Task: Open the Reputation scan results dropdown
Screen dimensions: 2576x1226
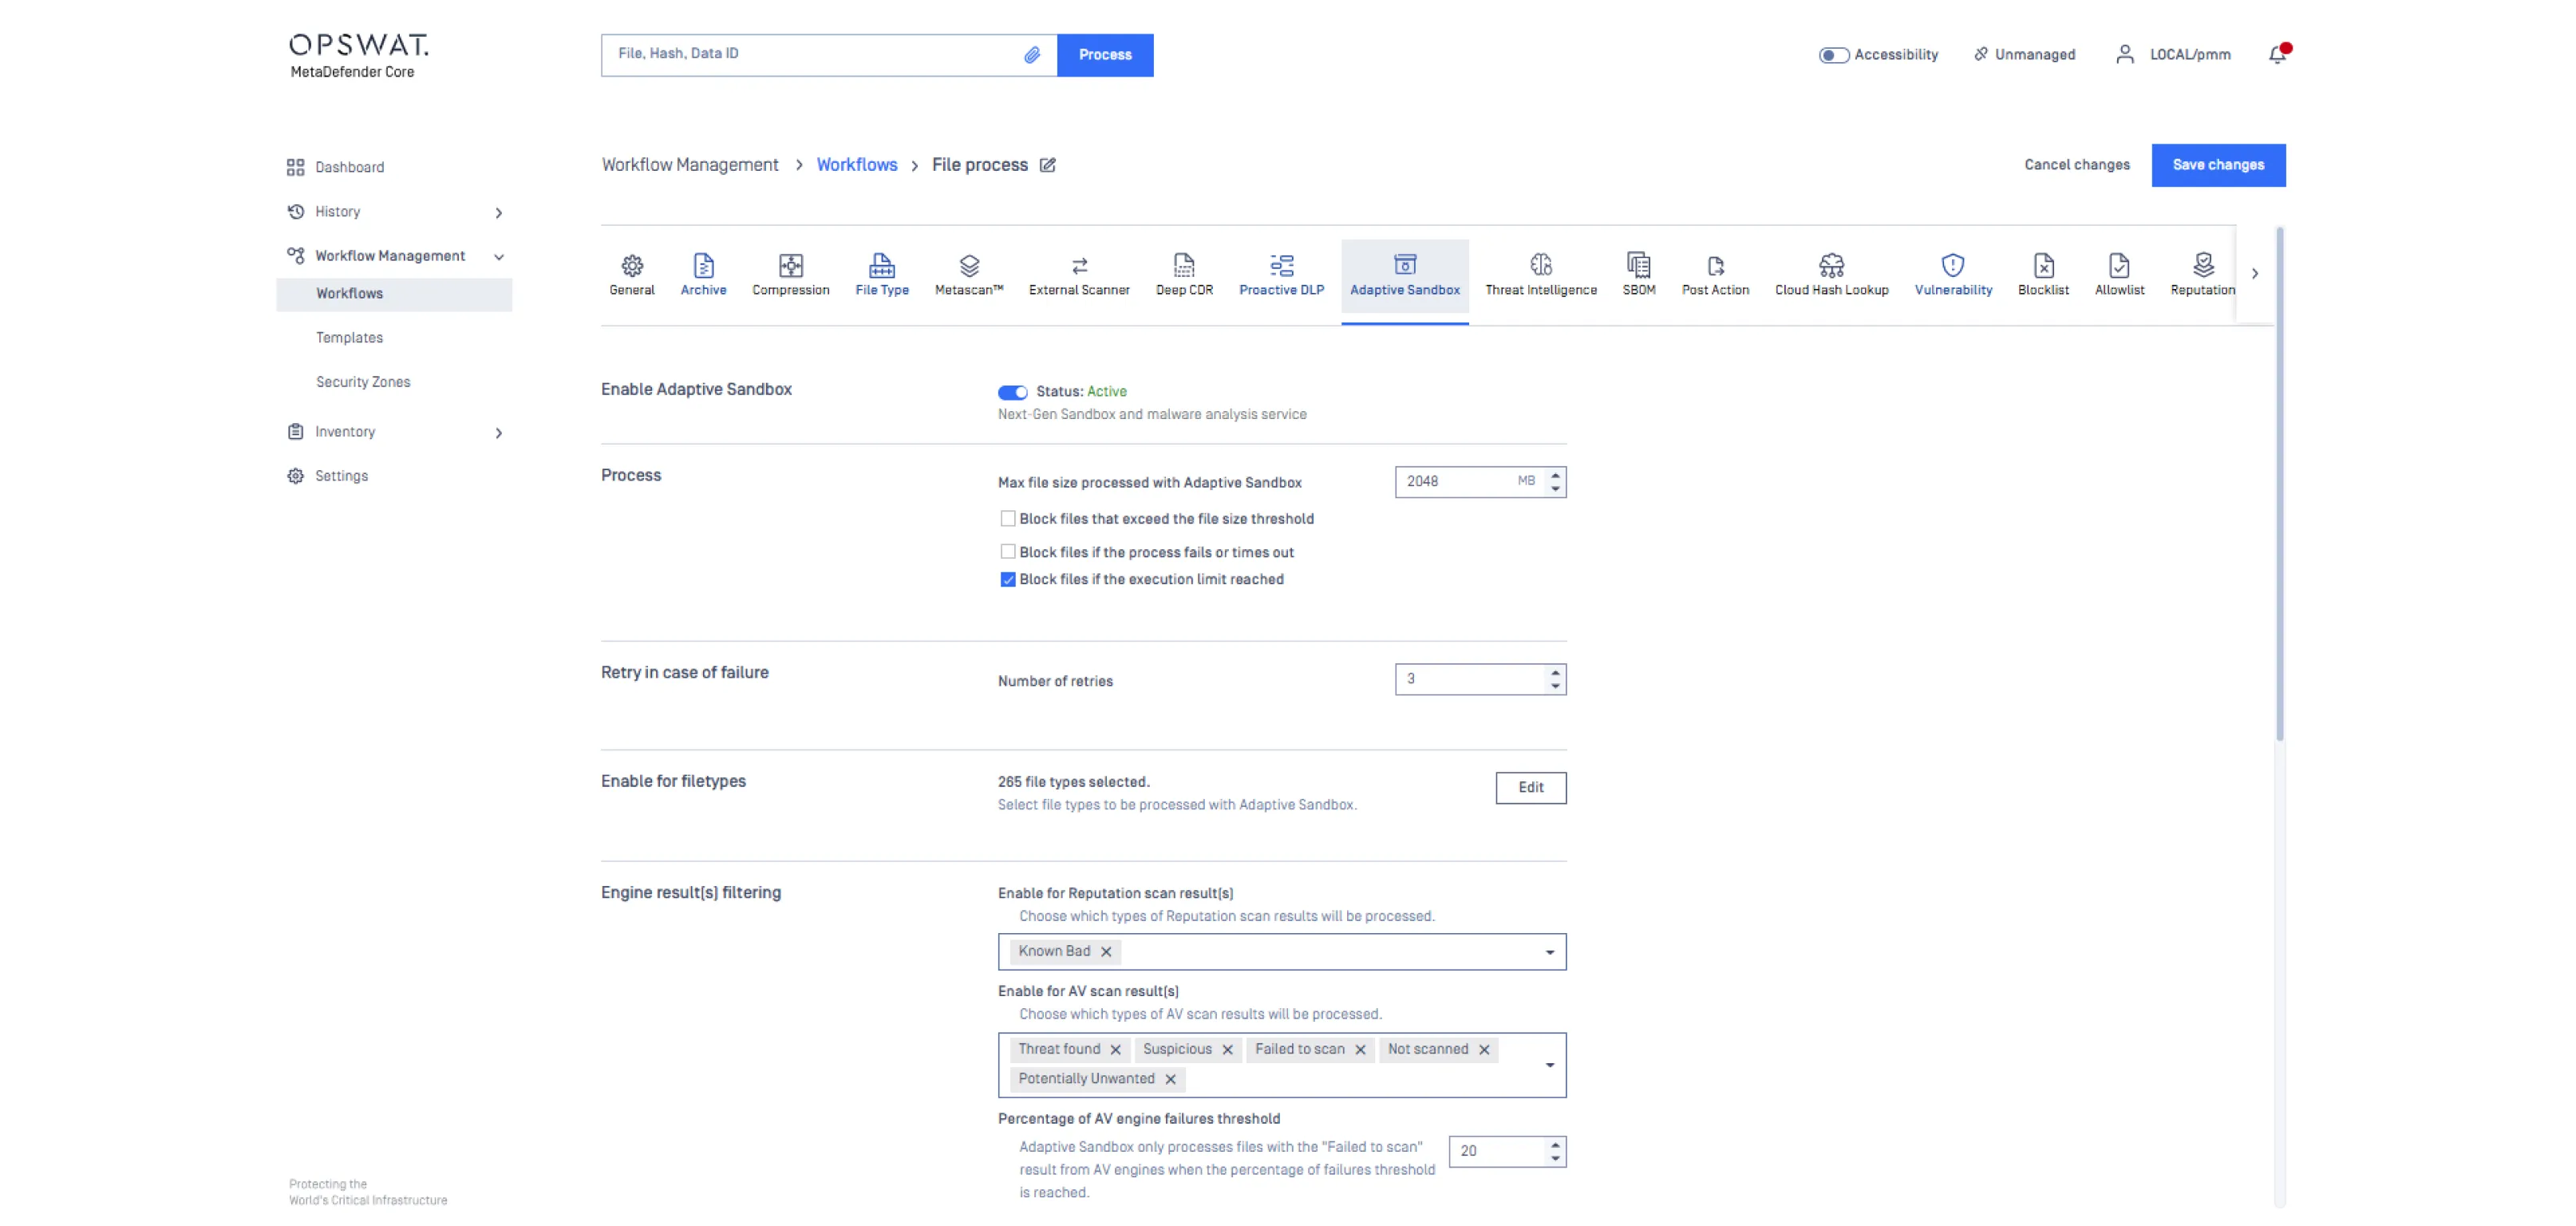Action: tap(1549, 952)
